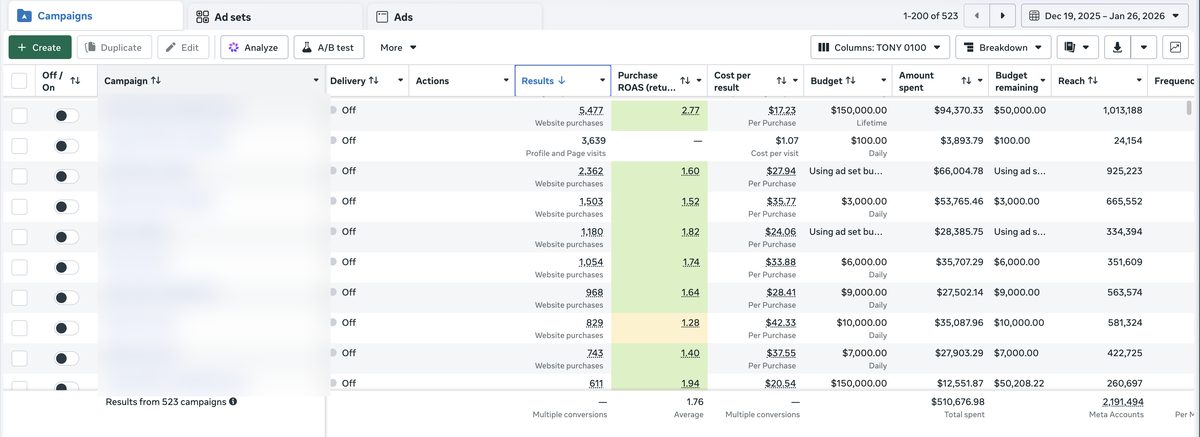Click the Frequency column header
The image size is (1200, 437).
1174,81
